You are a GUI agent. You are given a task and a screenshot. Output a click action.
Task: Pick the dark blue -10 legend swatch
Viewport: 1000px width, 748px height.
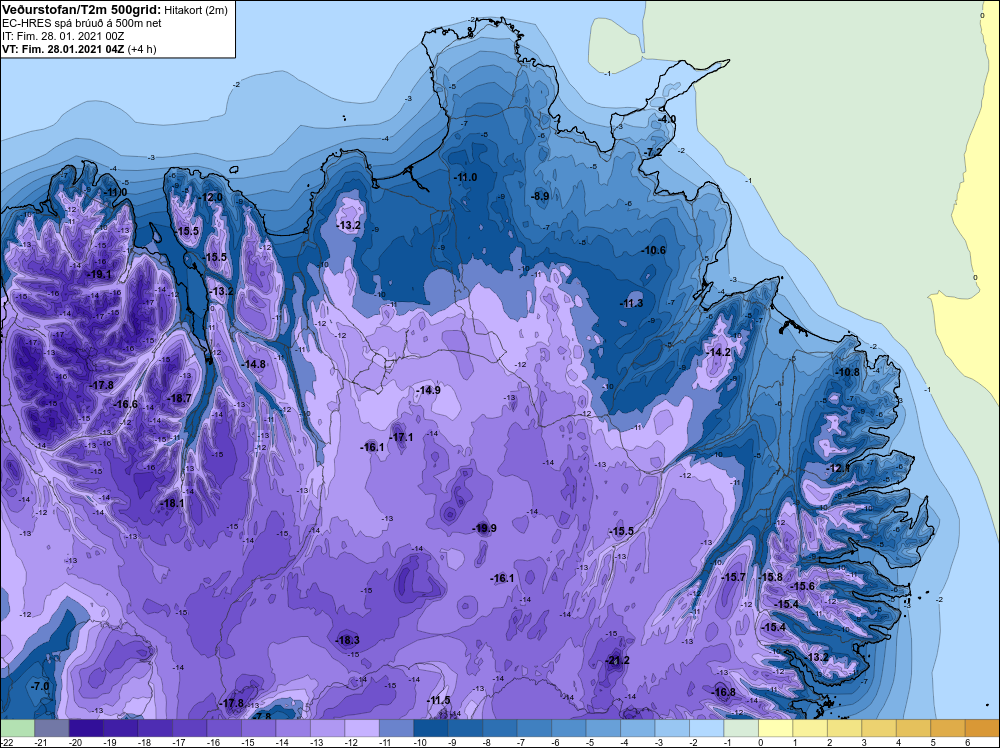[430, 728]
